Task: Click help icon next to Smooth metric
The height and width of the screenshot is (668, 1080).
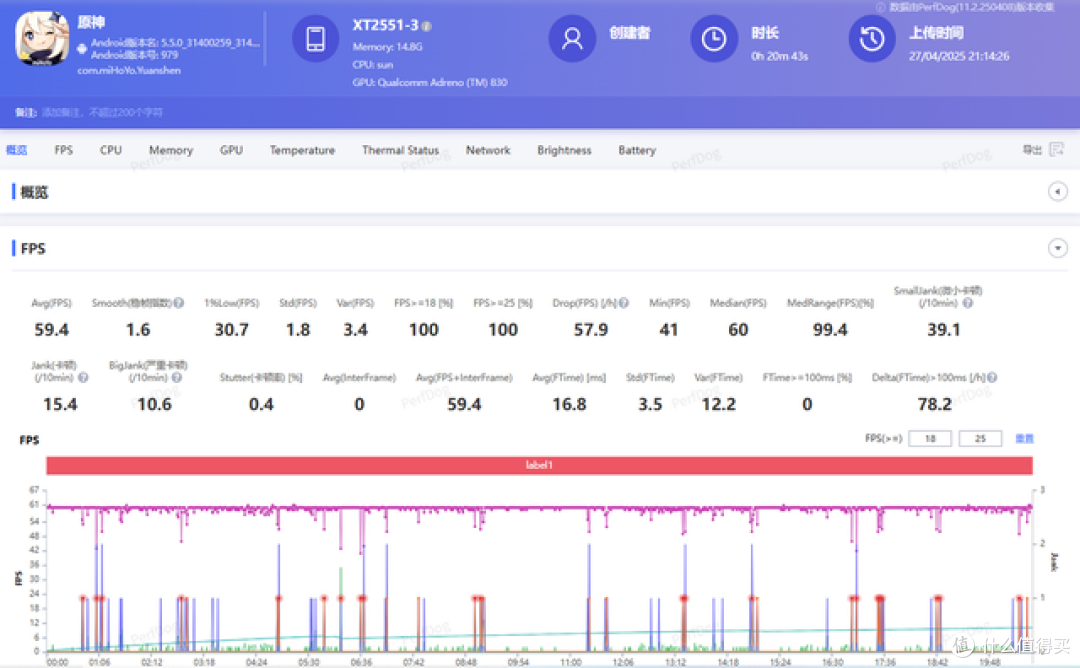Action: pyautogui.click(x=179, y=303)
